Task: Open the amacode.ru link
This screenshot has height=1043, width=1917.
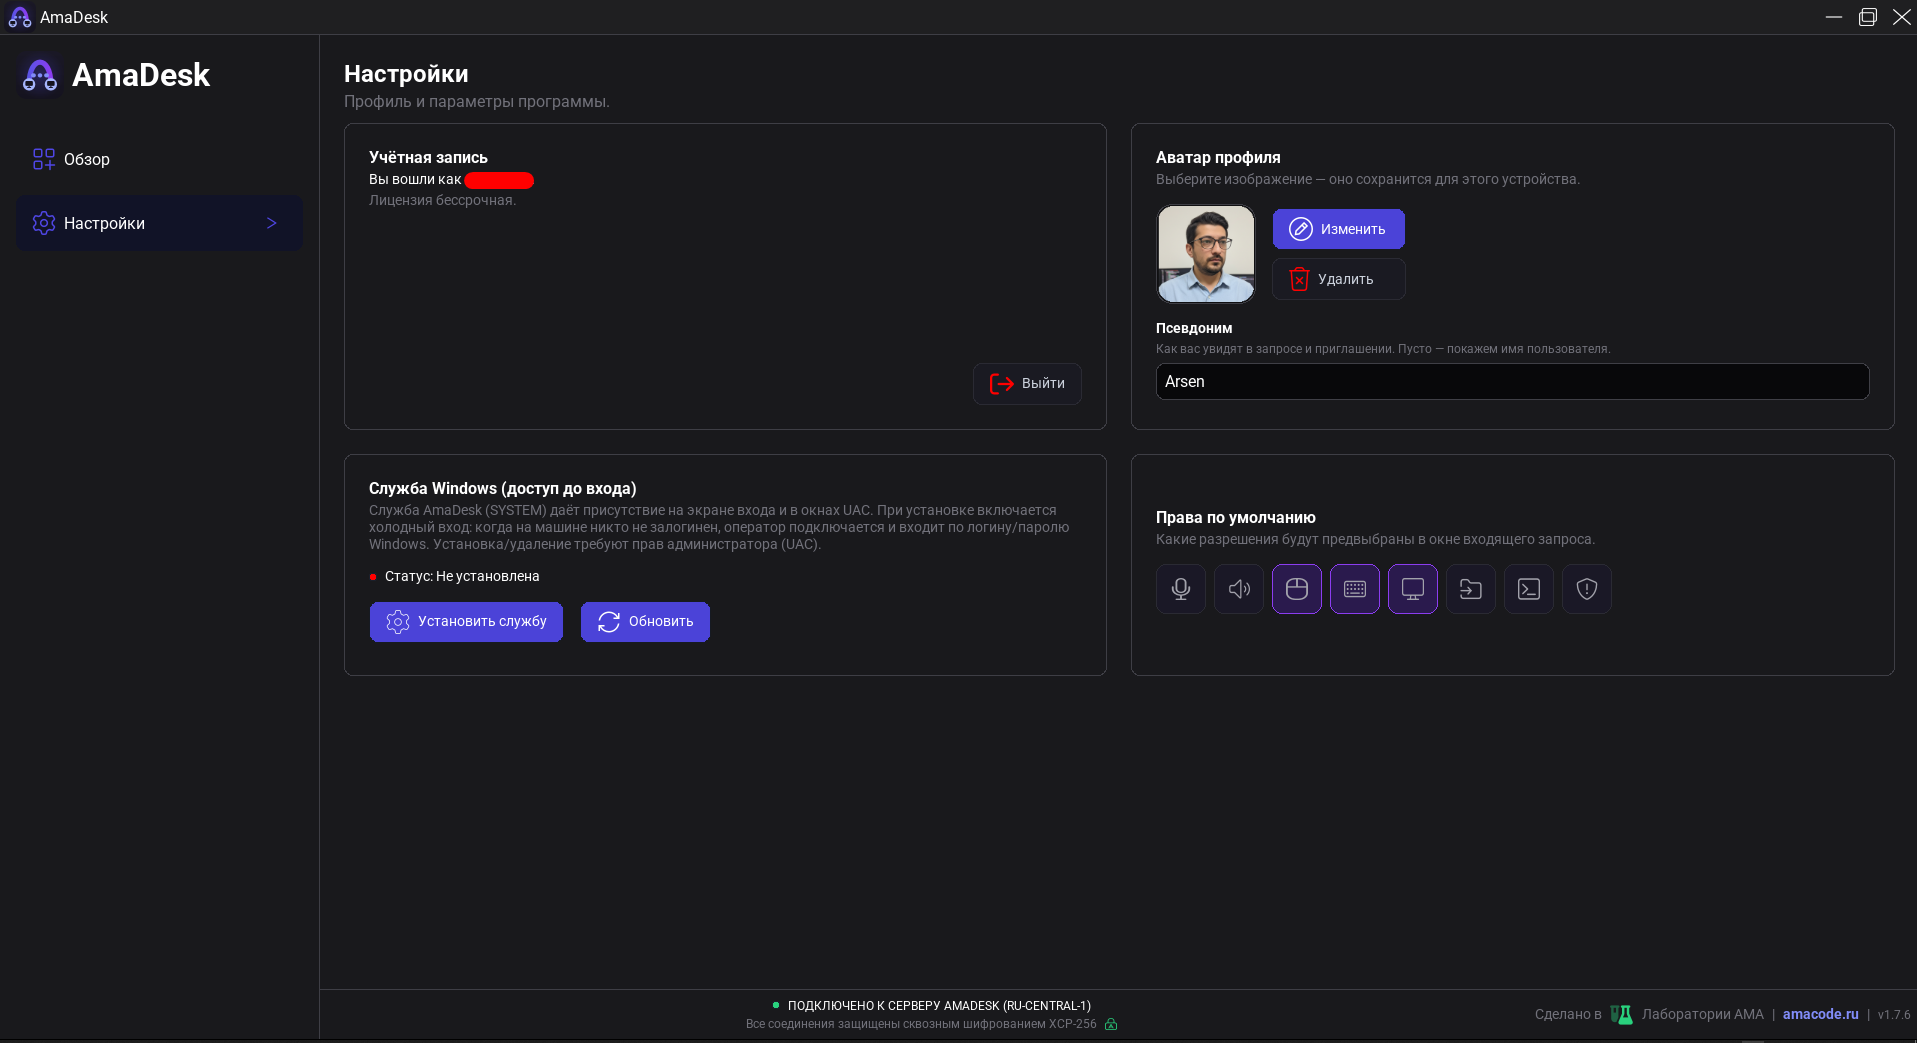Action: click(x=1820, y=1014)
